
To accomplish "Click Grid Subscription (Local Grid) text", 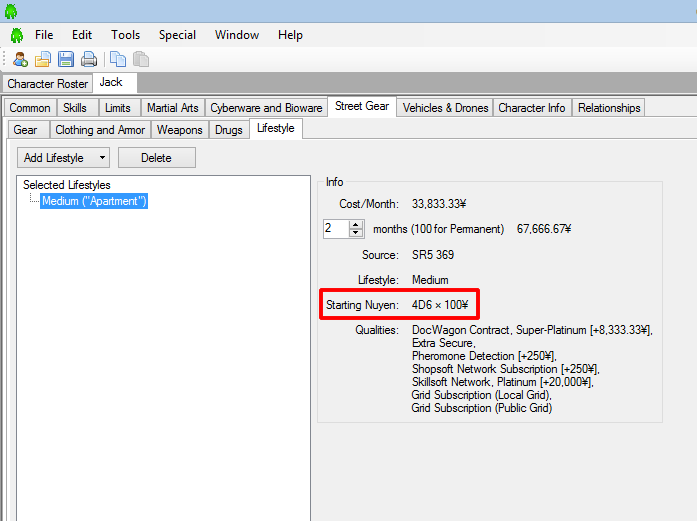I will (x=481, y=395).
